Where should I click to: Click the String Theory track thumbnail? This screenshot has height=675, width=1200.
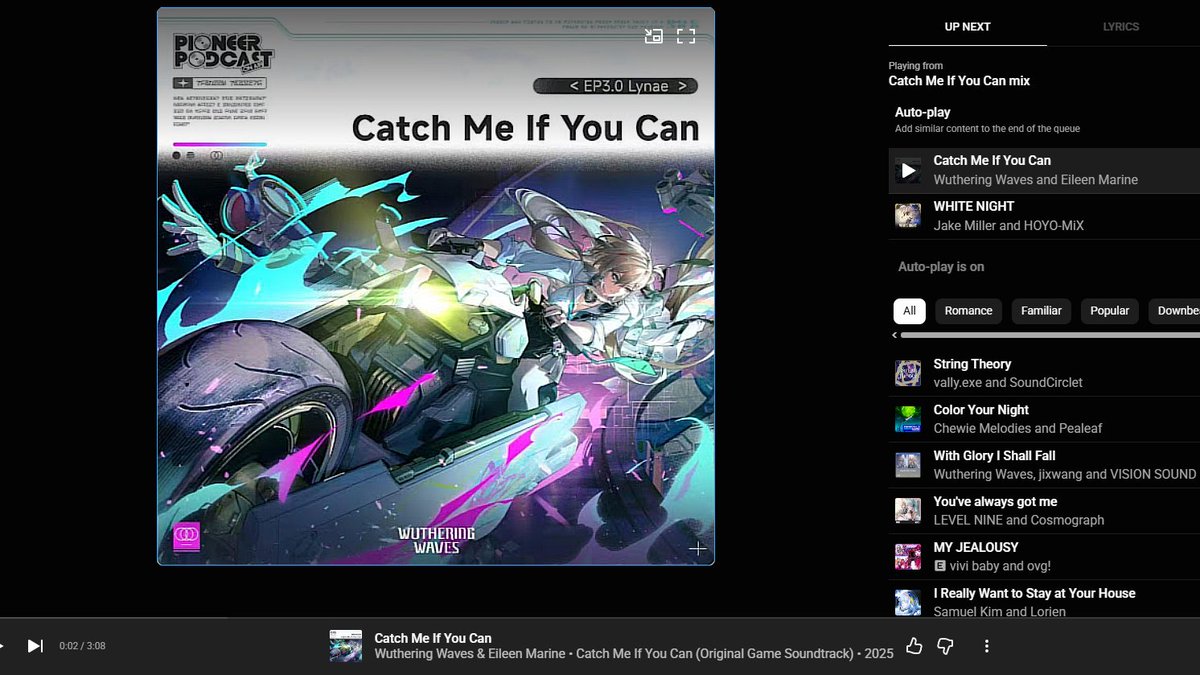click(x=908, y=373)
